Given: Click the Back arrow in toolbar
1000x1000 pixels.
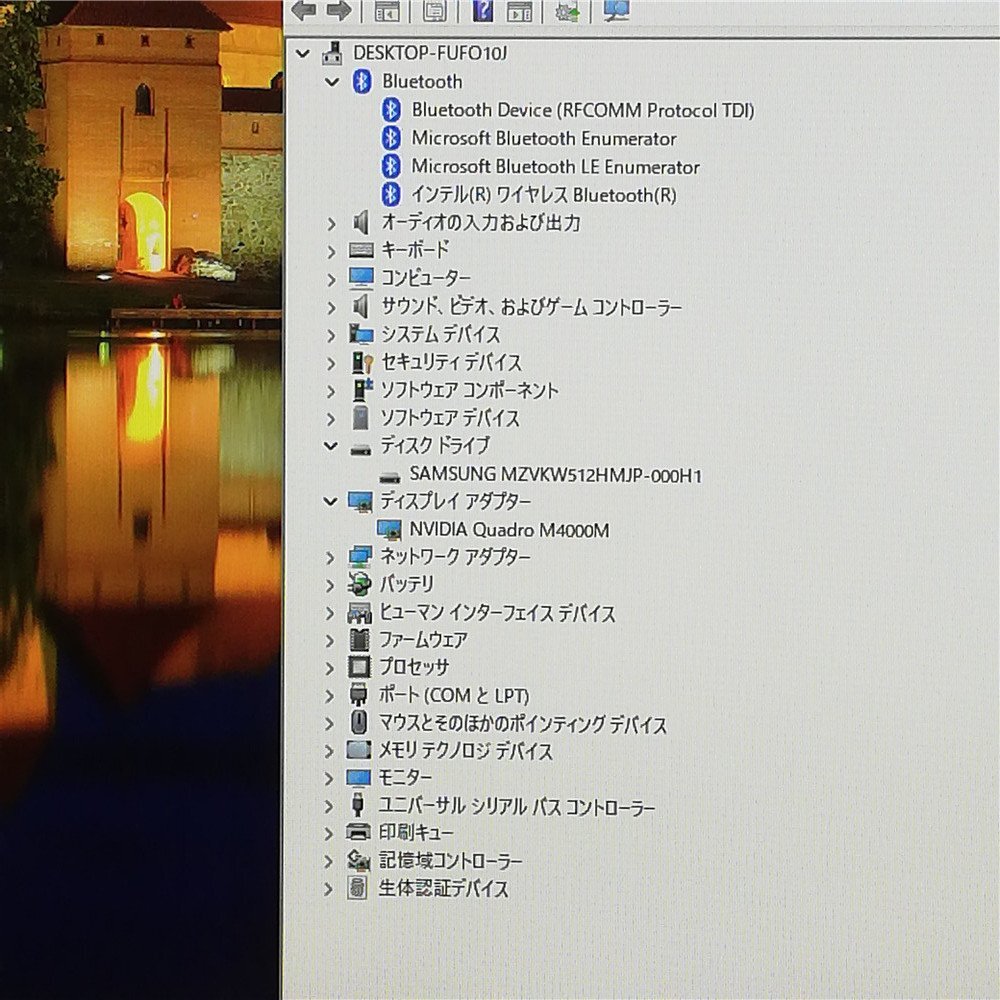Looking at the screenshot, I should pyautogui.click(x=304, y=10).
